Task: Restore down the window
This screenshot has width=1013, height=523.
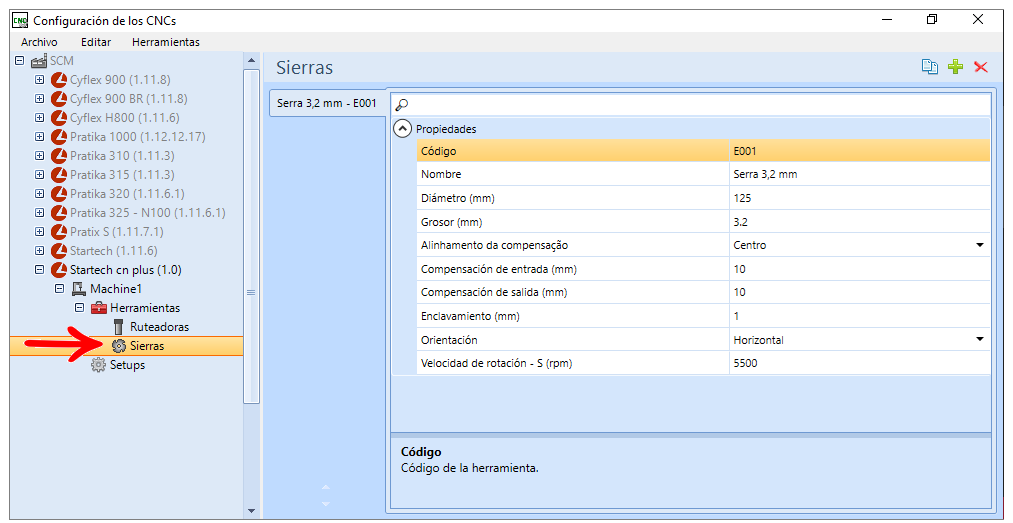Action: coord(932,20)
